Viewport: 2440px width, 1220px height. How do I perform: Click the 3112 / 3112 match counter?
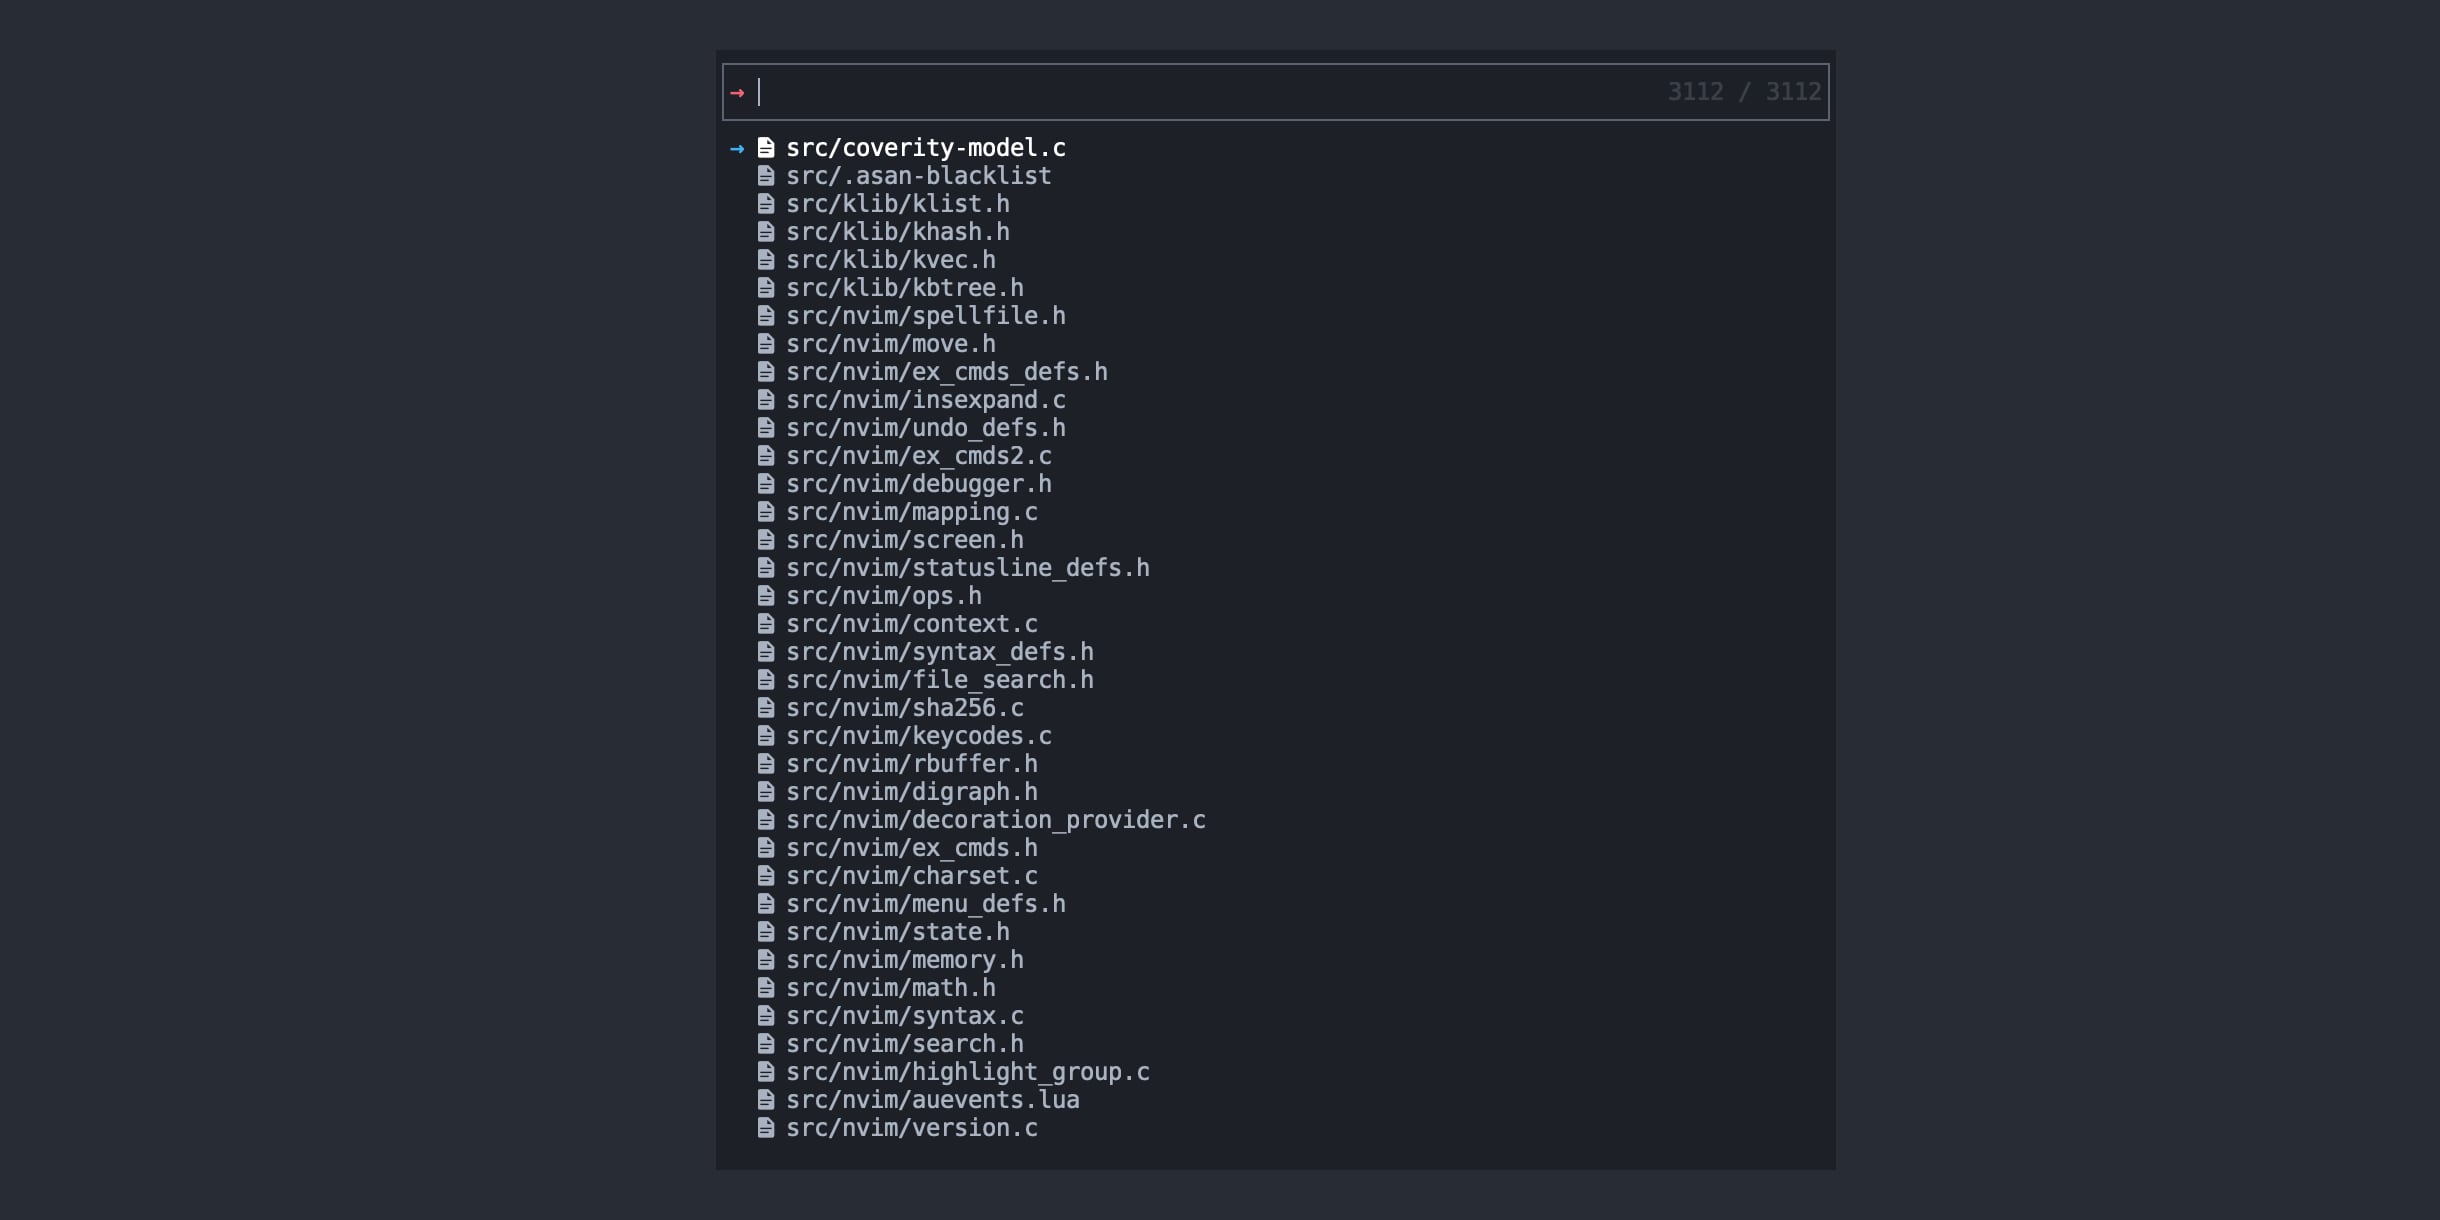(x=1743, y=92)
